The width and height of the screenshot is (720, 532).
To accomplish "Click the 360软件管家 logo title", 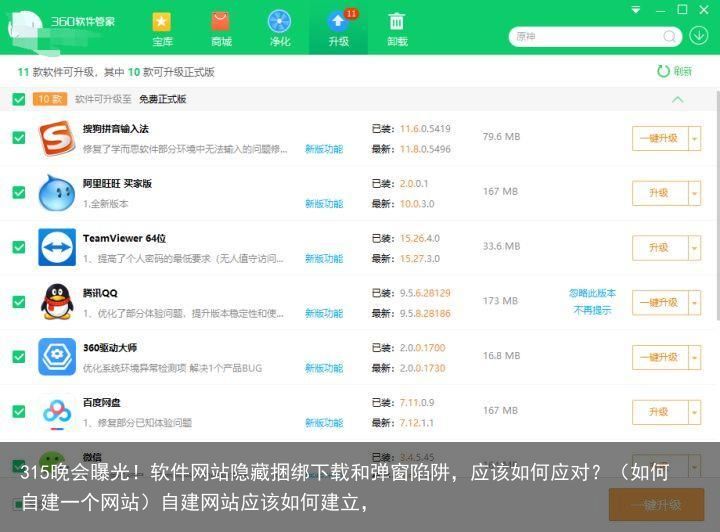I will (x=83, y=21).
